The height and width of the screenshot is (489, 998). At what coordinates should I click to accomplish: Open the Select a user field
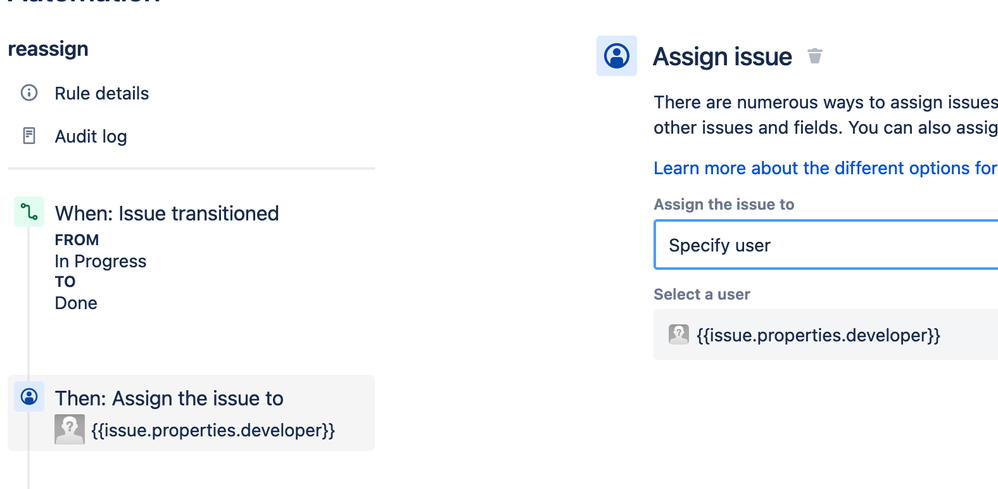826,334
